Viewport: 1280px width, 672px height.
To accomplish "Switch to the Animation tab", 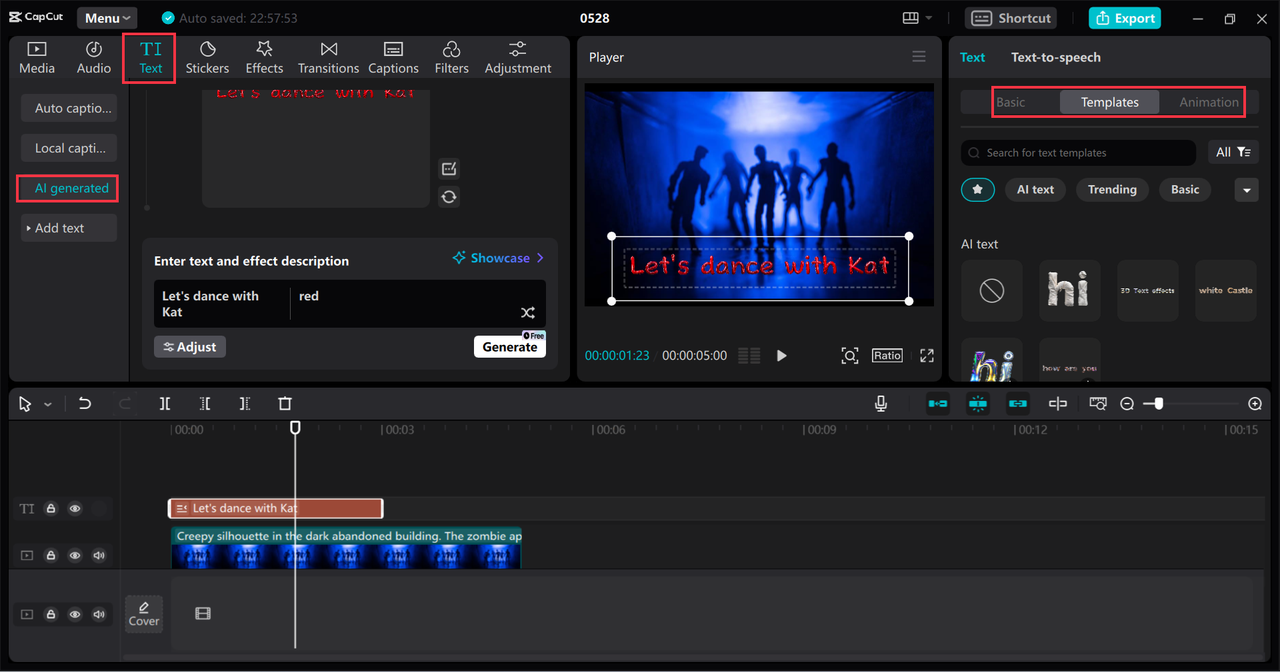I will pyautogui.click(x=1209, y=102).
